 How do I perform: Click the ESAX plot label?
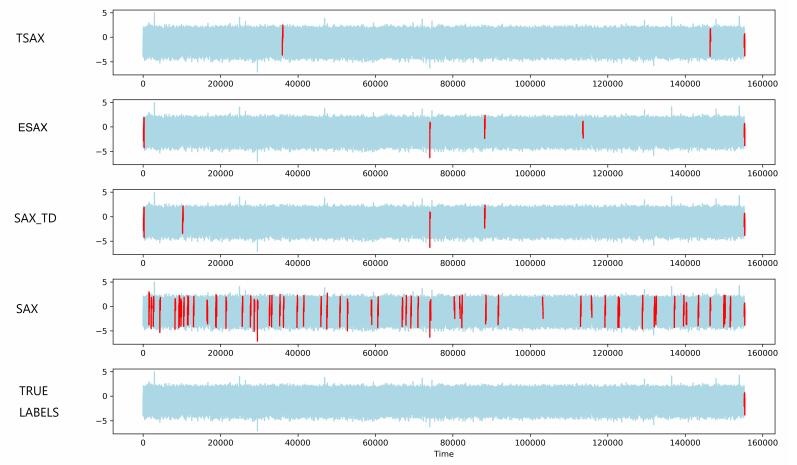[33, 128]
